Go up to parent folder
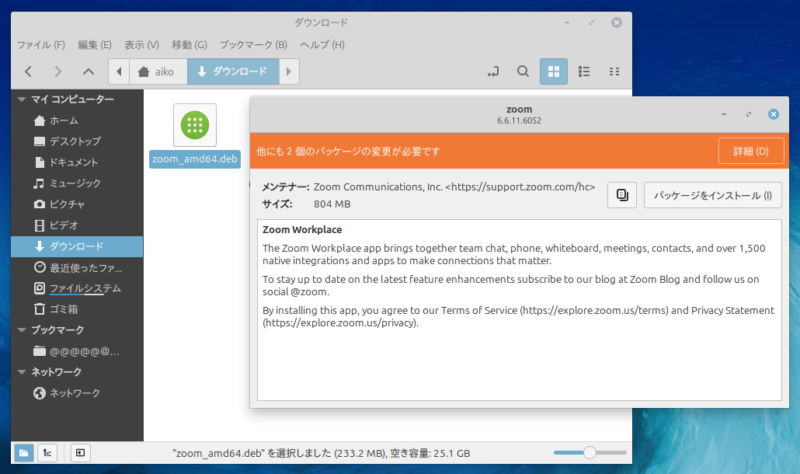 pyautogui.click(x=88, y=72)
